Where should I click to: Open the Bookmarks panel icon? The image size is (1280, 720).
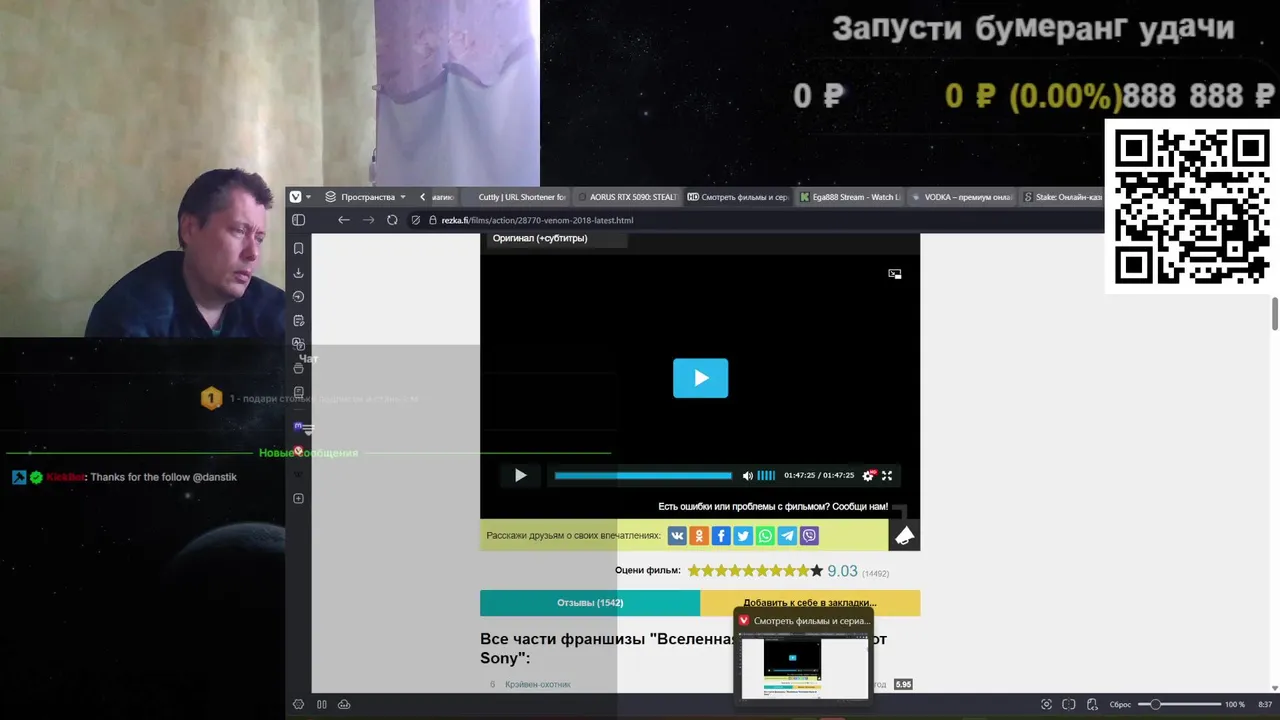[298, 248]
